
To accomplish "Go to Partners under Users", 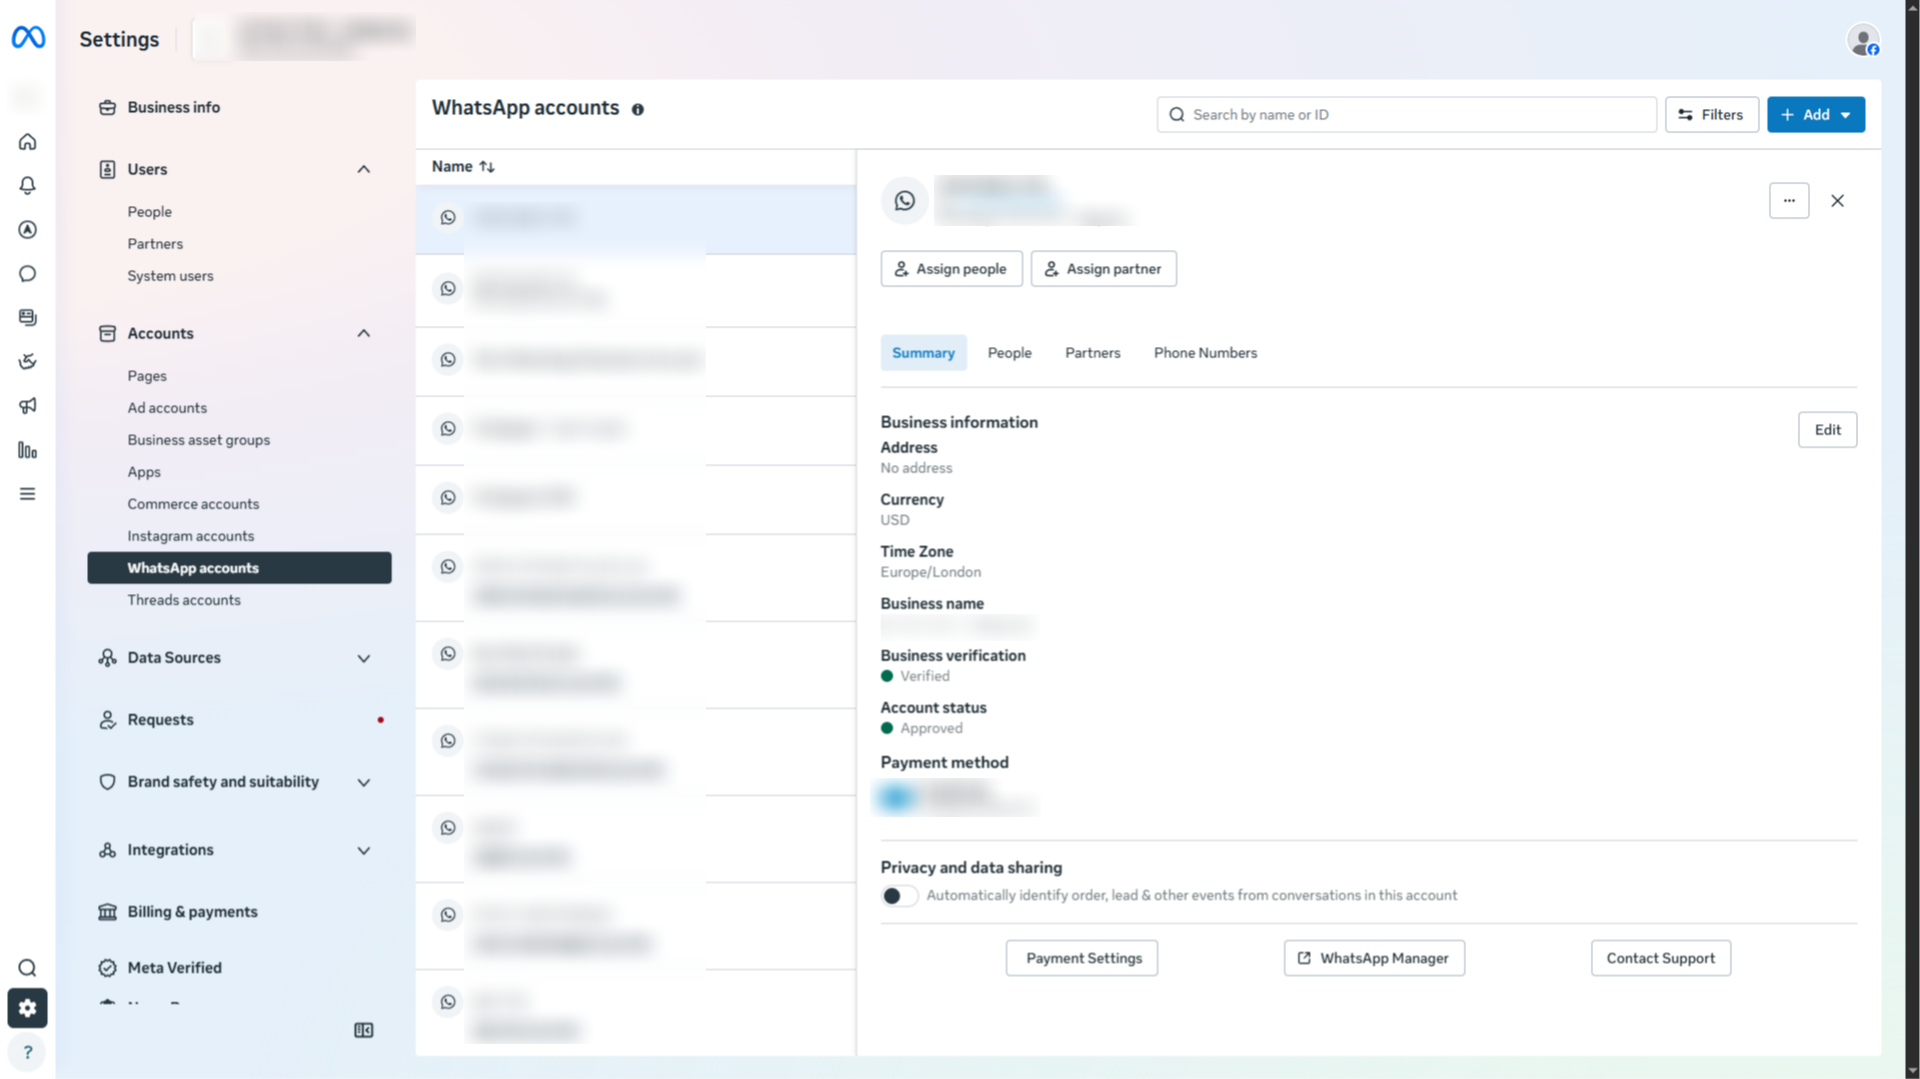I will [x=155, y=244].
